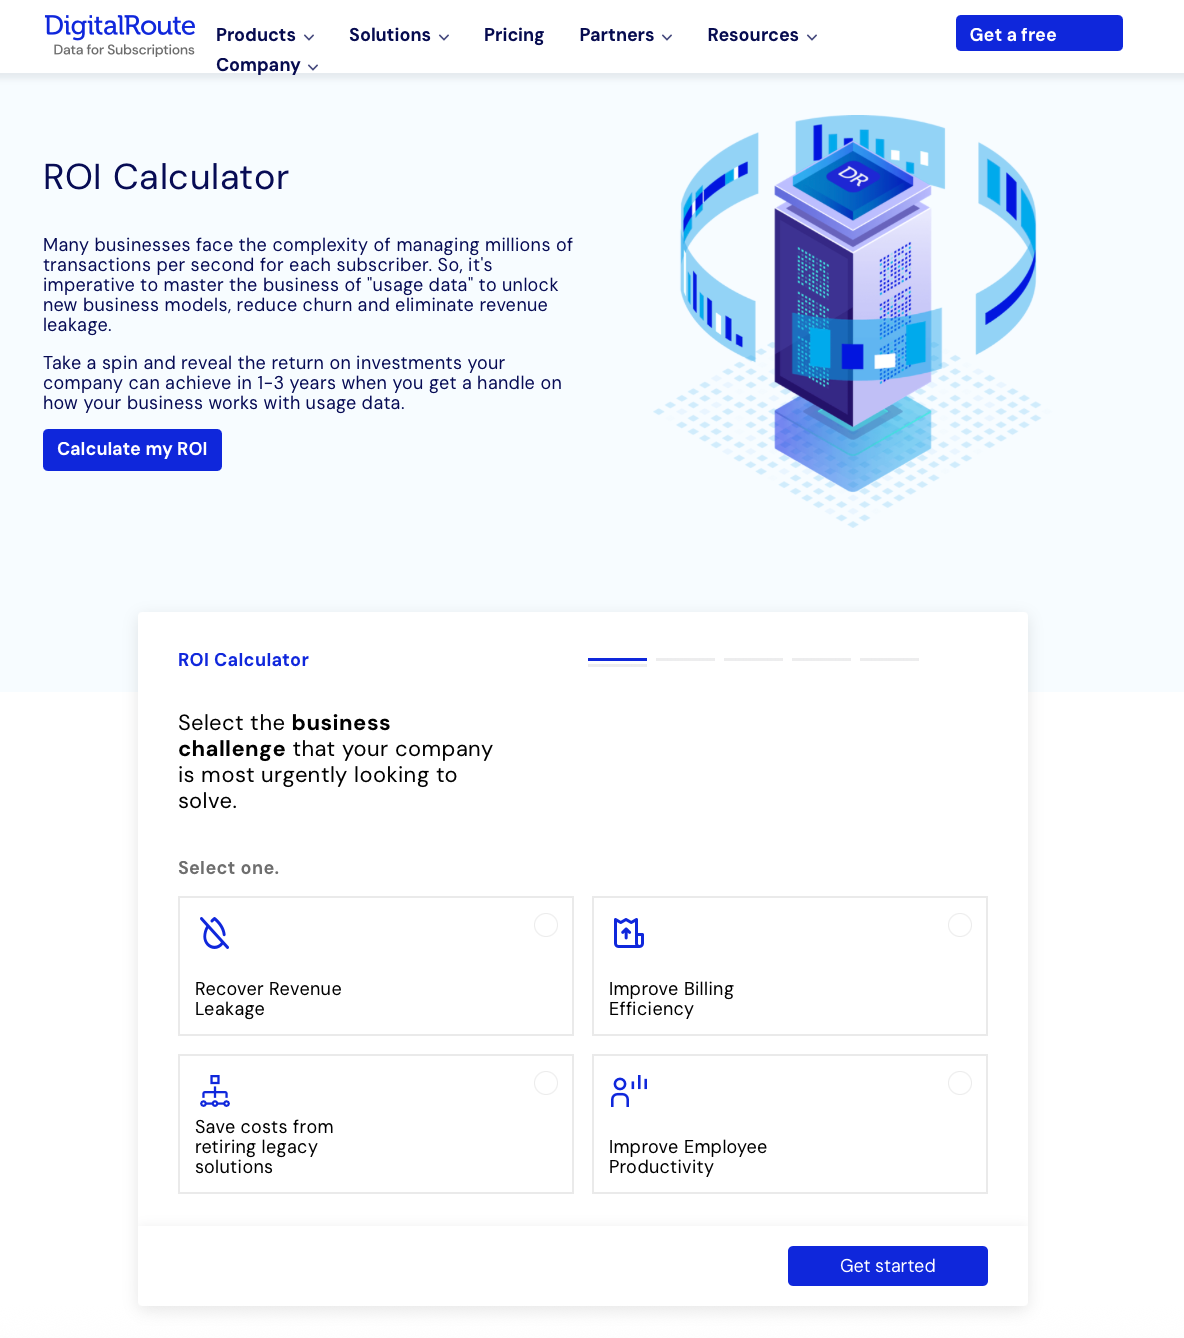Viewport: 1184px width, 1338px height.
Task: Click the DigitalRoute logo
Action: tap(120, 35)
